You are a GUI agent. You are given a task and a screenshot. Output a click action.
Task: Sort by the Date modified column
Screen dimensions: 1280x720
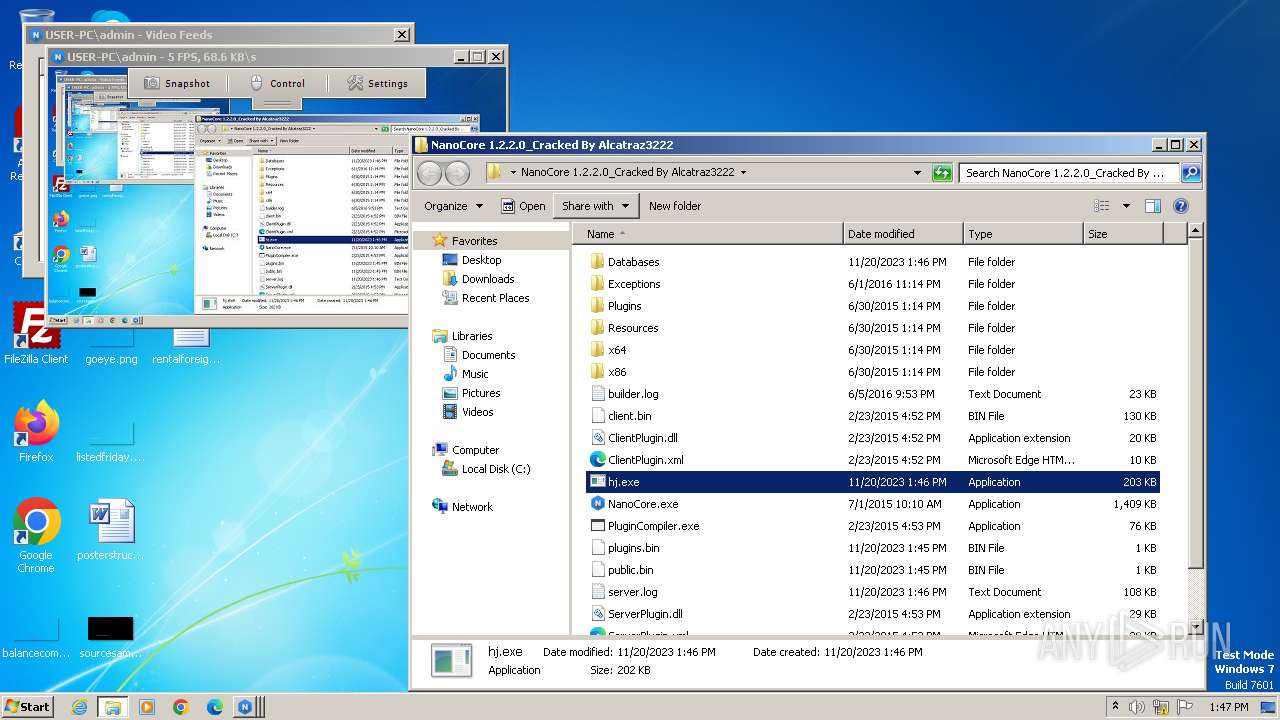pos(904,234)
